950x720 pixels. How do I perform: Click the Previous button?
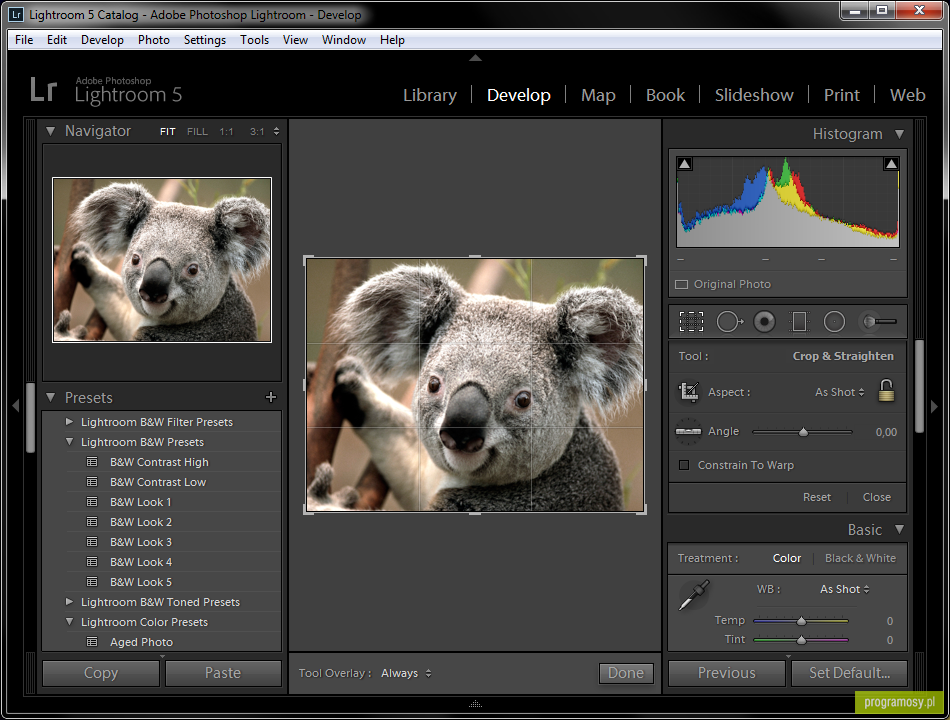click(726, 673)
